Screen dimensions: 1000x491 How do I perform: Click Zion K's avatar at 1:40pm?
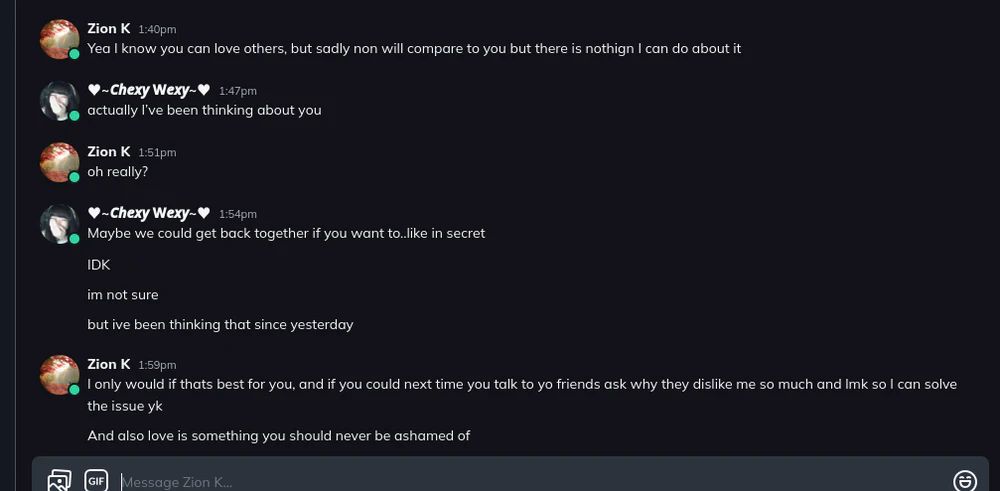click(x=59, y=39)
